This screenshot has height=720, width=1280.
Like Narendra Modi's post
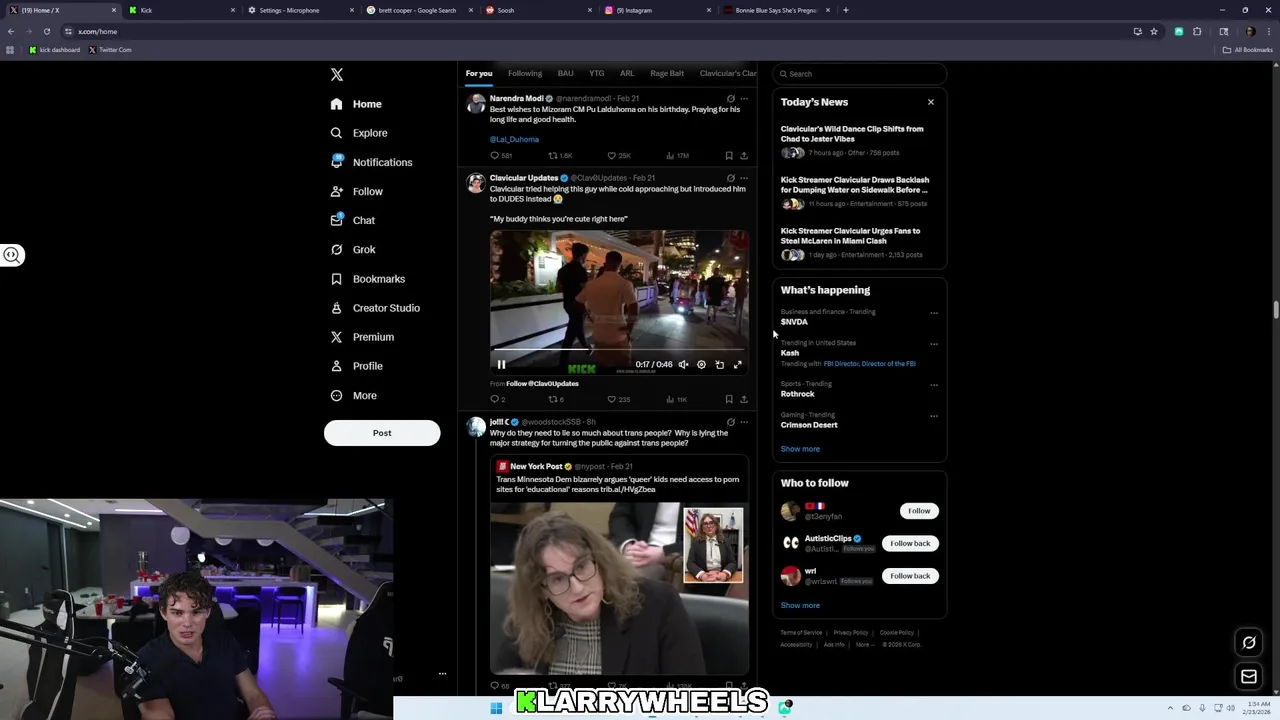click(x=619, y=156)
